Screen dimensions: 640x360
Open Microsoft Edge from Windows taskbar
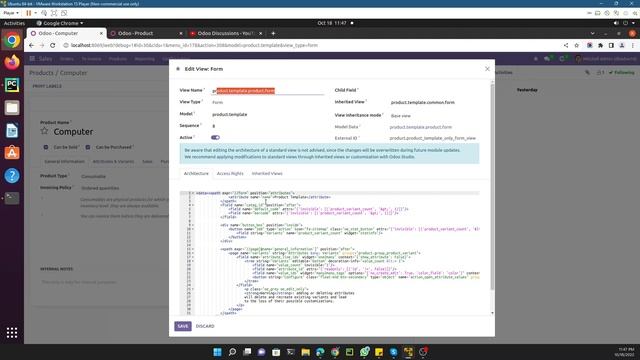[320, 352]
